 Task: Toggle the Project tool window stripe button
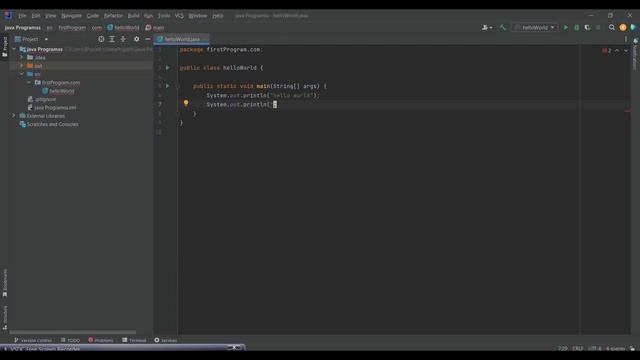pyautogui.click(x=5, y=47)
